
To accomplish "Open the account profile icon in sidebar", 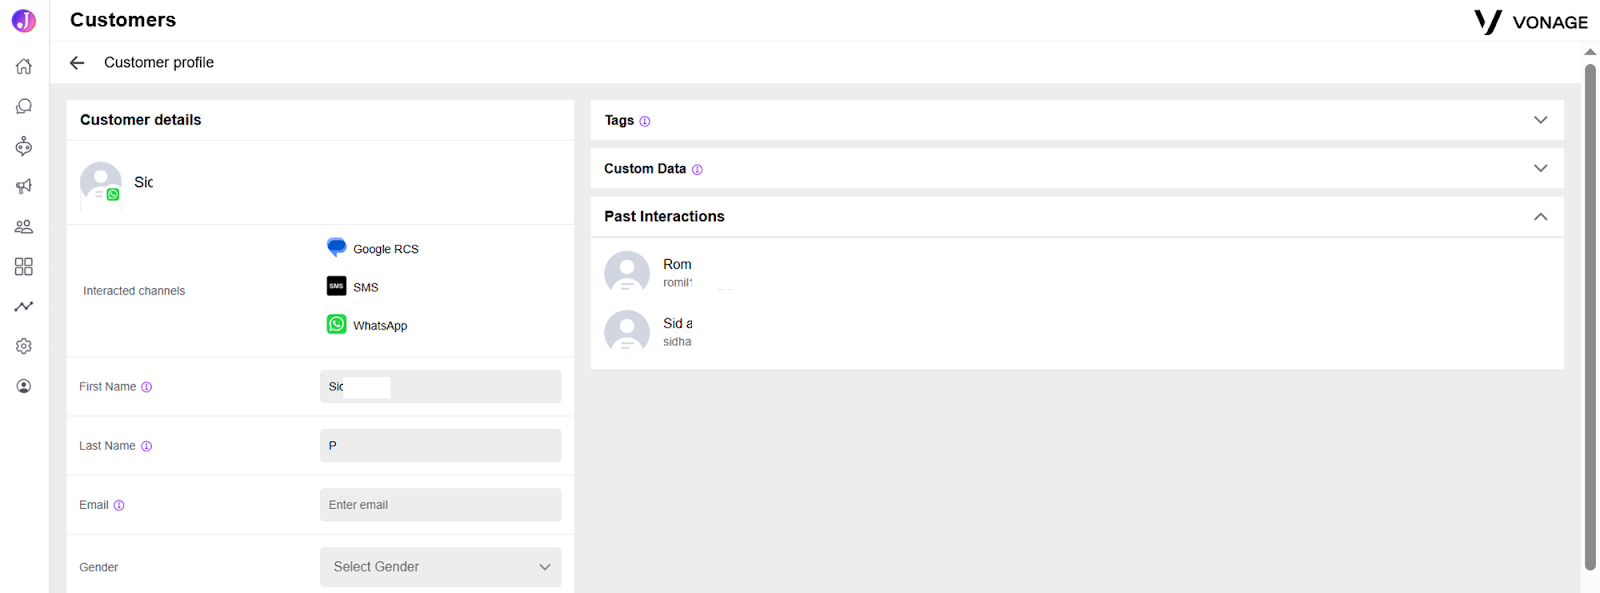I will (x=24, y=386).
